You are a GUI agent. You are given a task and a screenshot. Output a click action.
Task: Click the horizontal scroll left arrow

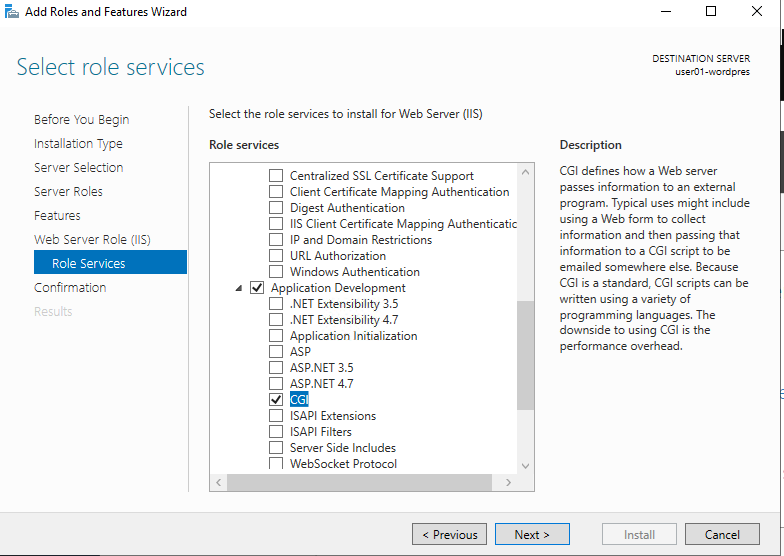click(x=218, y=482)
